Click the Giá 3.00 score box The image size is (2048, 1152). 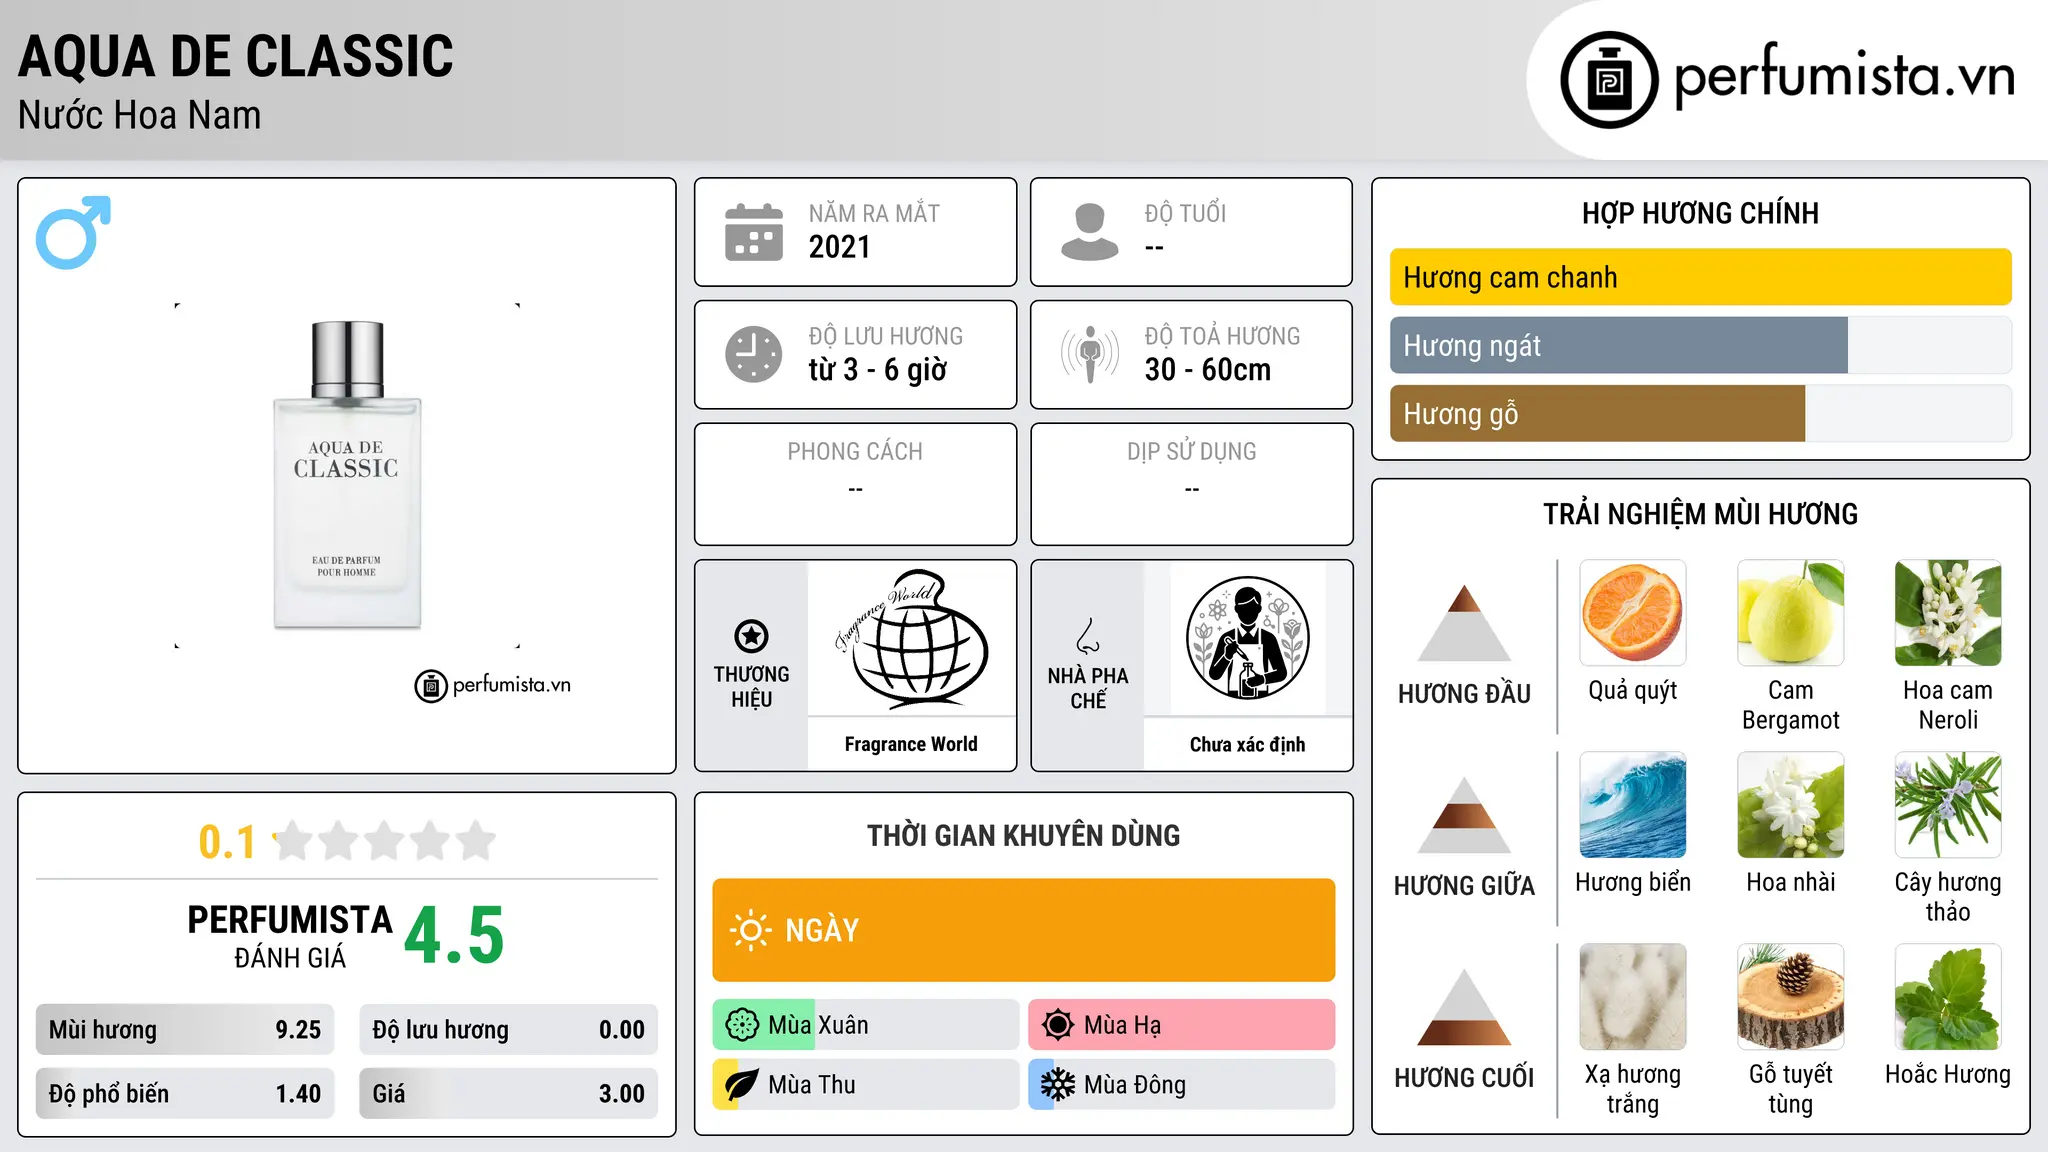(509, 1094)
